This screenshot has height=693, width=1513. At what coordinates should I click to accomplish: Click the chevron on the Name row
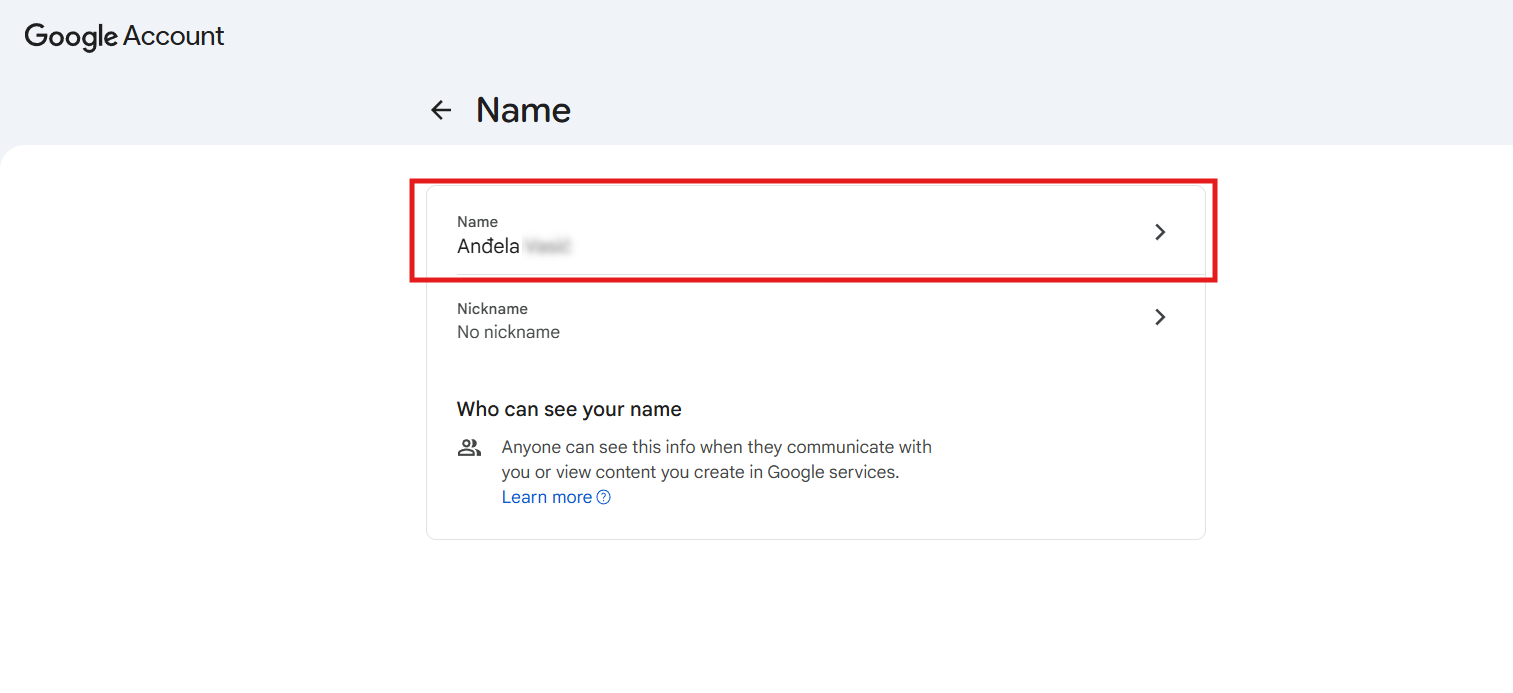tap(1159, 232)
